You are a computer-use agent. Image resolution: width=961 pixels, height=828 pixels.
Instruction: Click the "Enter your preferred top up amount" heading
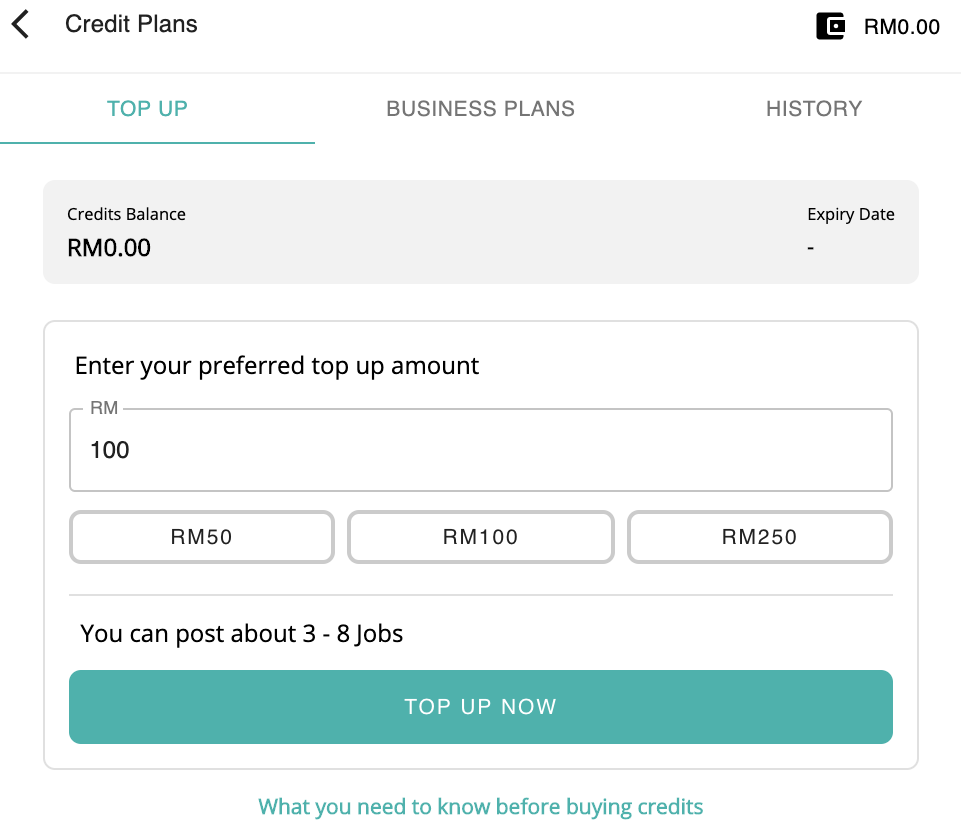point(277,366)
